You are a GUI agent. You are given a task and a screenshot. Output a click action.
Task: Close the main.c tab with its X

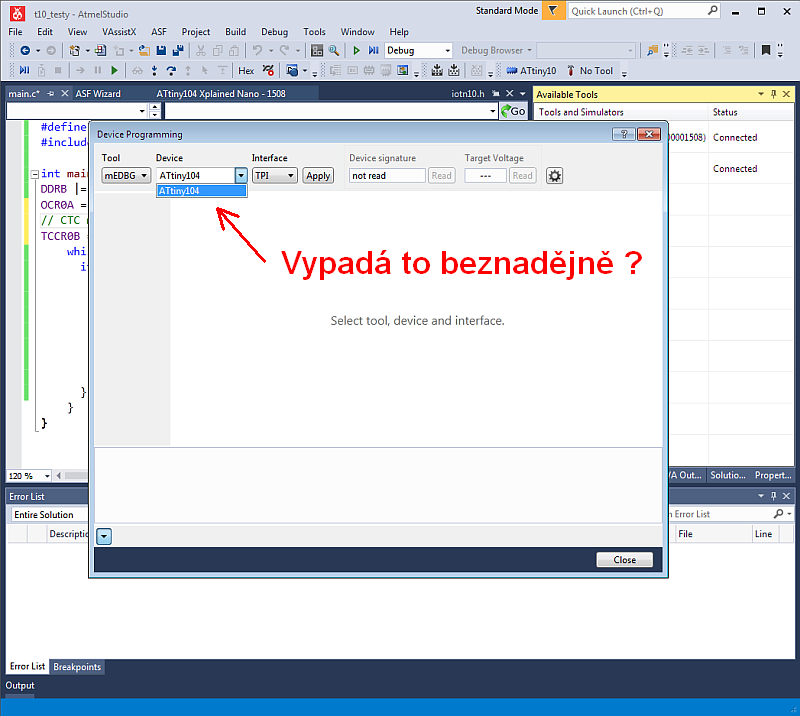[65, 93]
